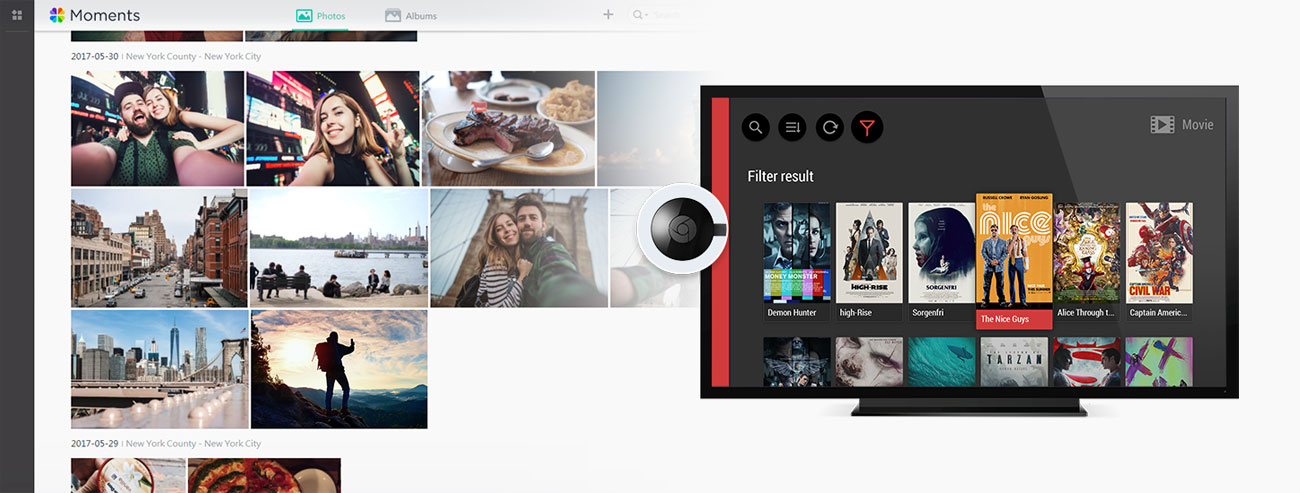Switch to the Albums tab
This screenshot has width=1300, height=493.
[x=410, y=16]
